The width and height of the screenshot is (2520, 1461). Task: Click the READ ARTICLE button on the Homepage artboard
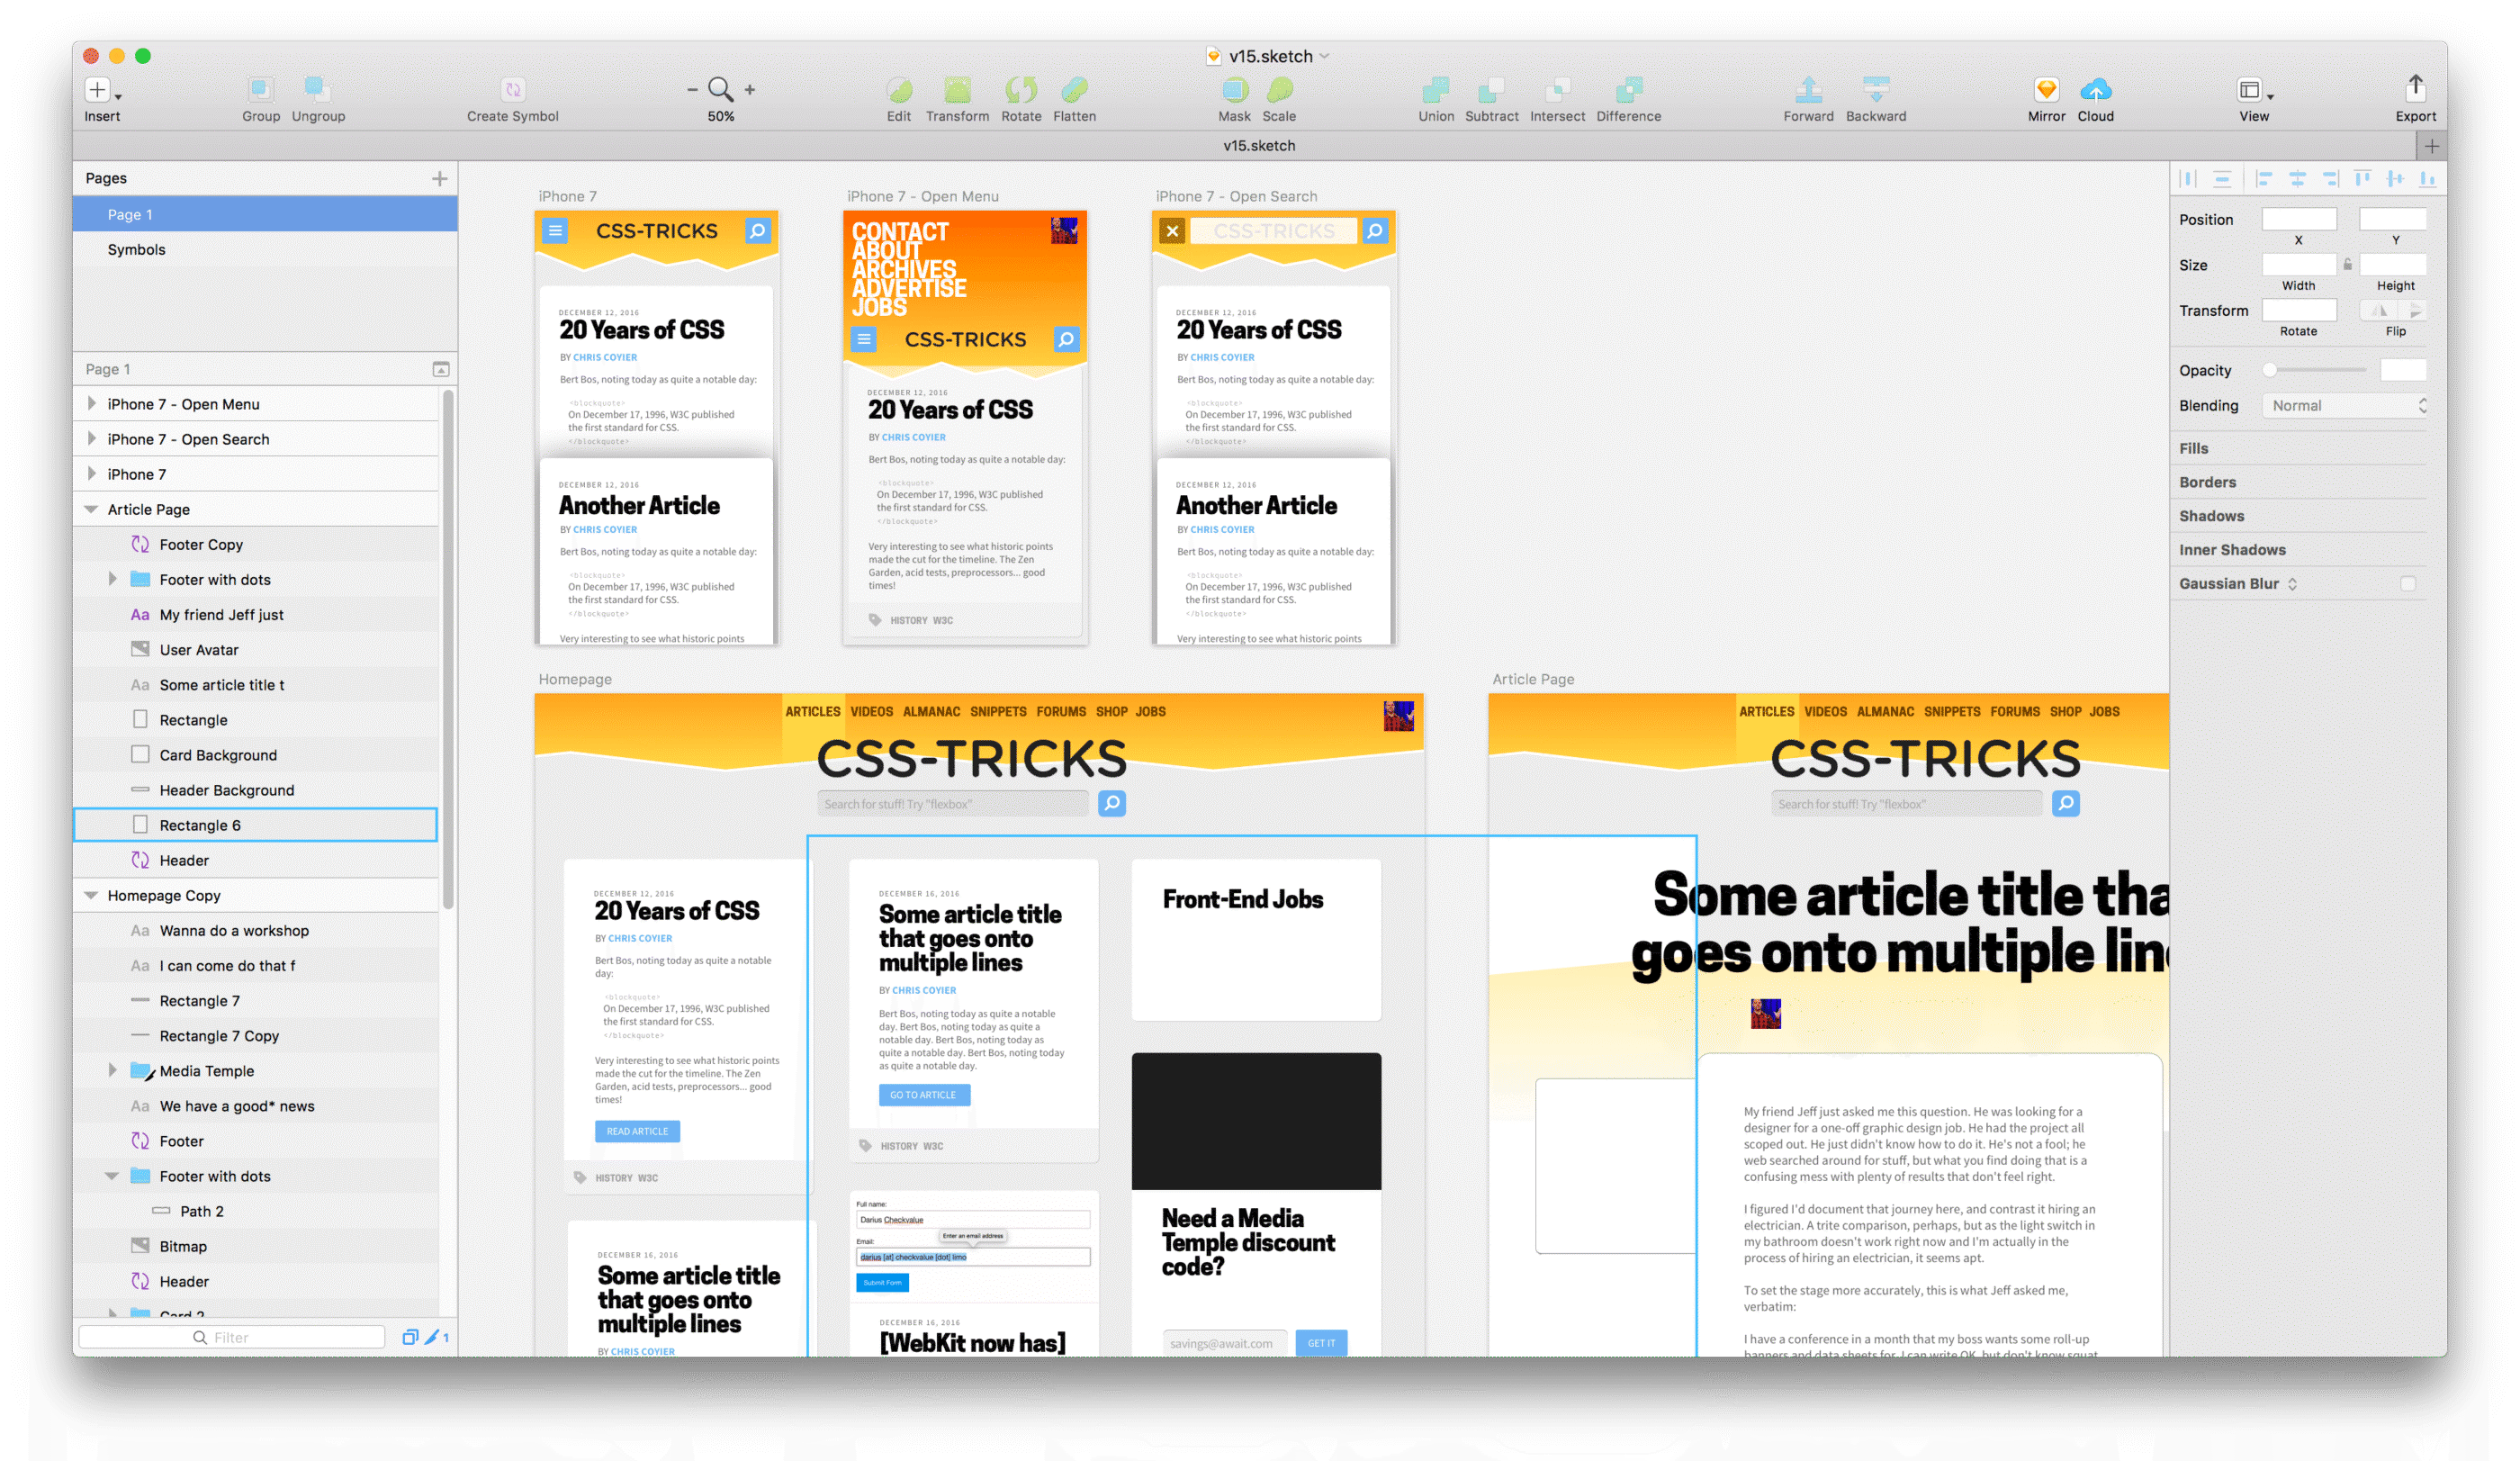click(x=637, y=1131)
